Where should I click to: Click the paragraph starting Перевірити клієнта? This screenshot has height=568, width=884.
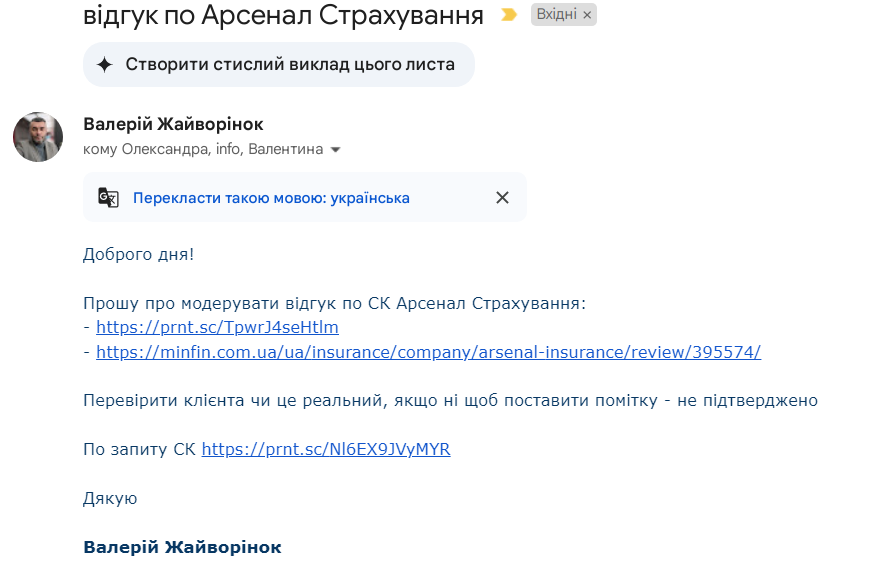(450, 401)
